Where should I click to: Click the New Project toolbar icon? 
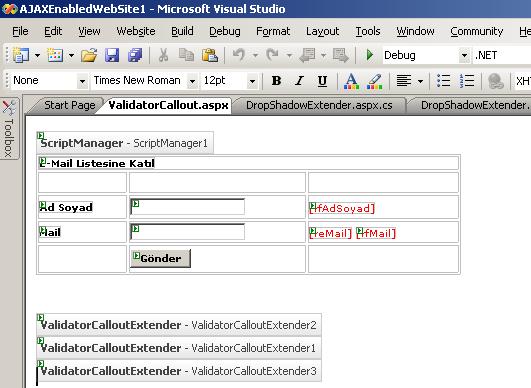(21, 55)
